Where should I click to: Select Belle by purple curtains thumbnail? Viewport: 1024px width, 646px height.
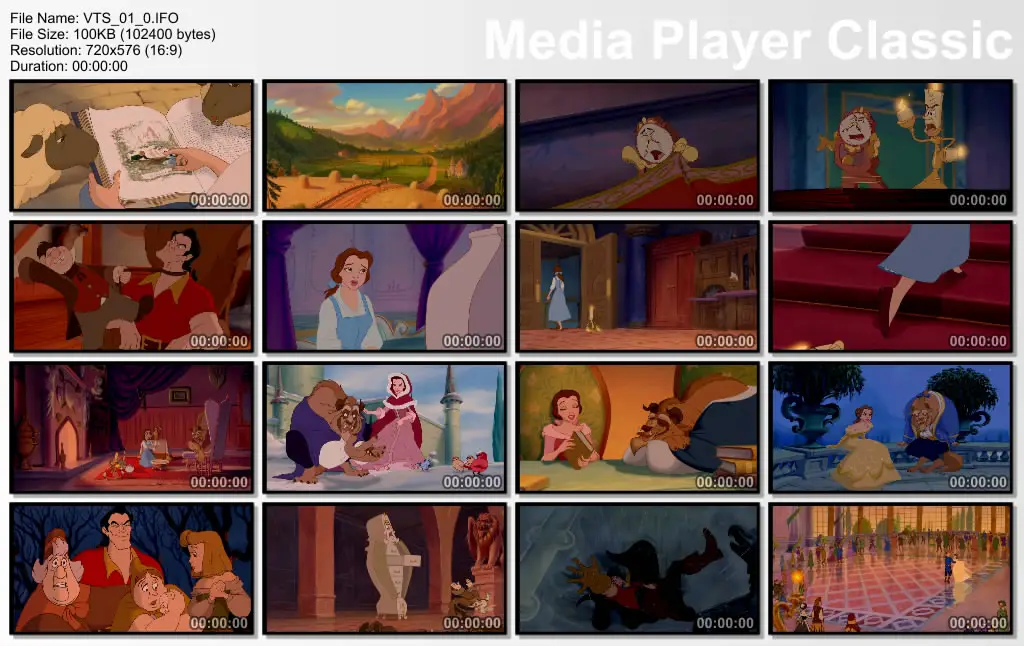click(385, 287)
